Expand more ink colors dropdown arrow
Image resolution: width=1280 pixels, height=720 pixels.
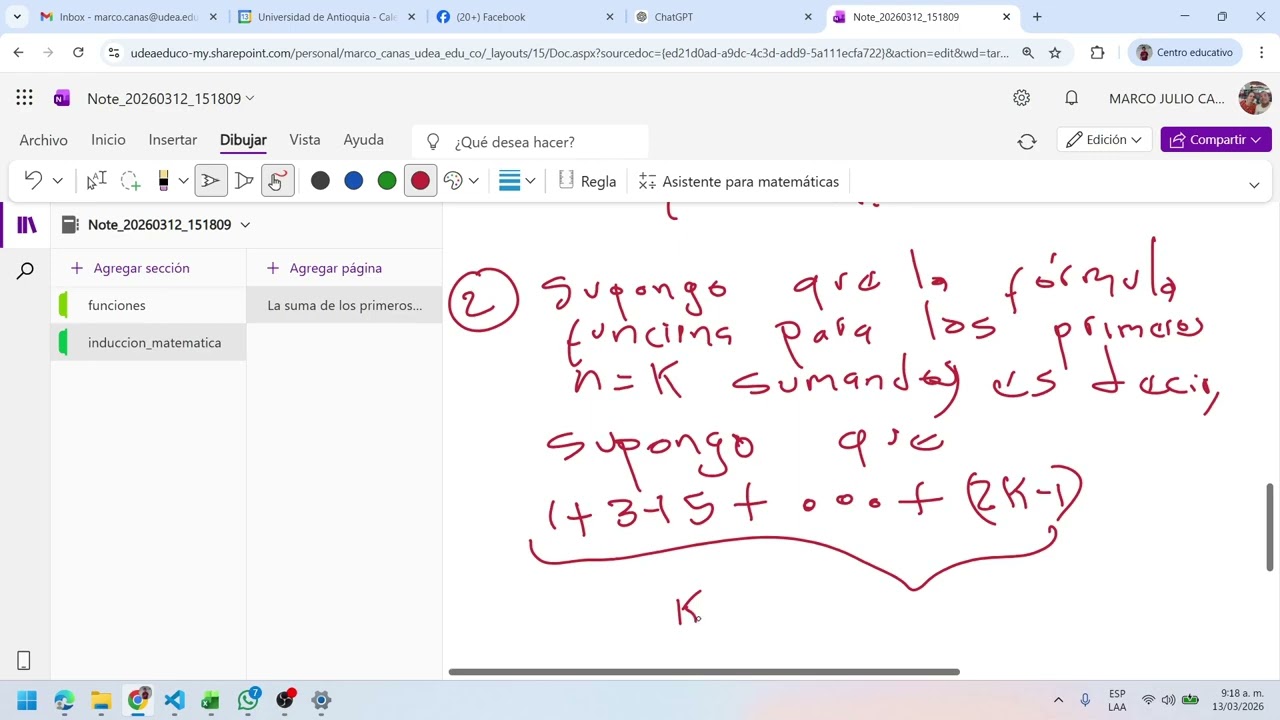[473, 181]
